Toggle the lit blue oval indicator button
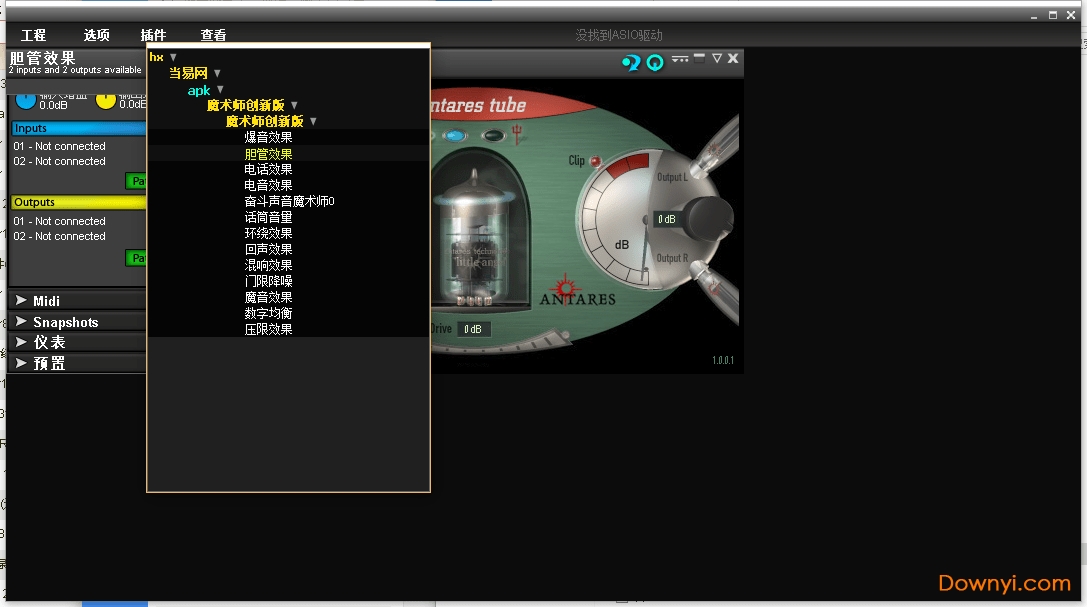The height and width of the screenshot is (607, 1087). [x=456, y=136]
